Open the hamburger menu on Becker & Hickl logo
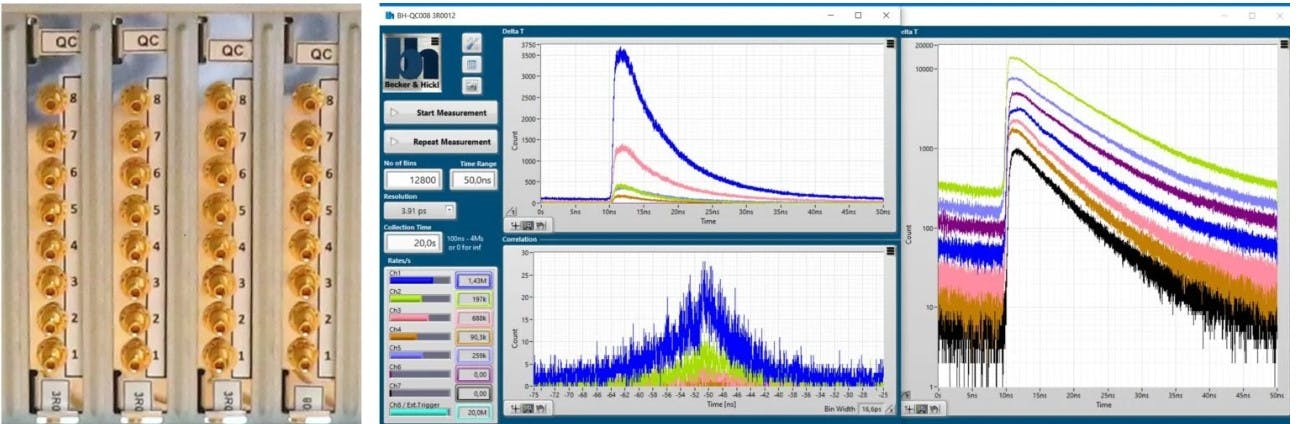This screenshot has width=1300, height=424. tap(451, 41)
